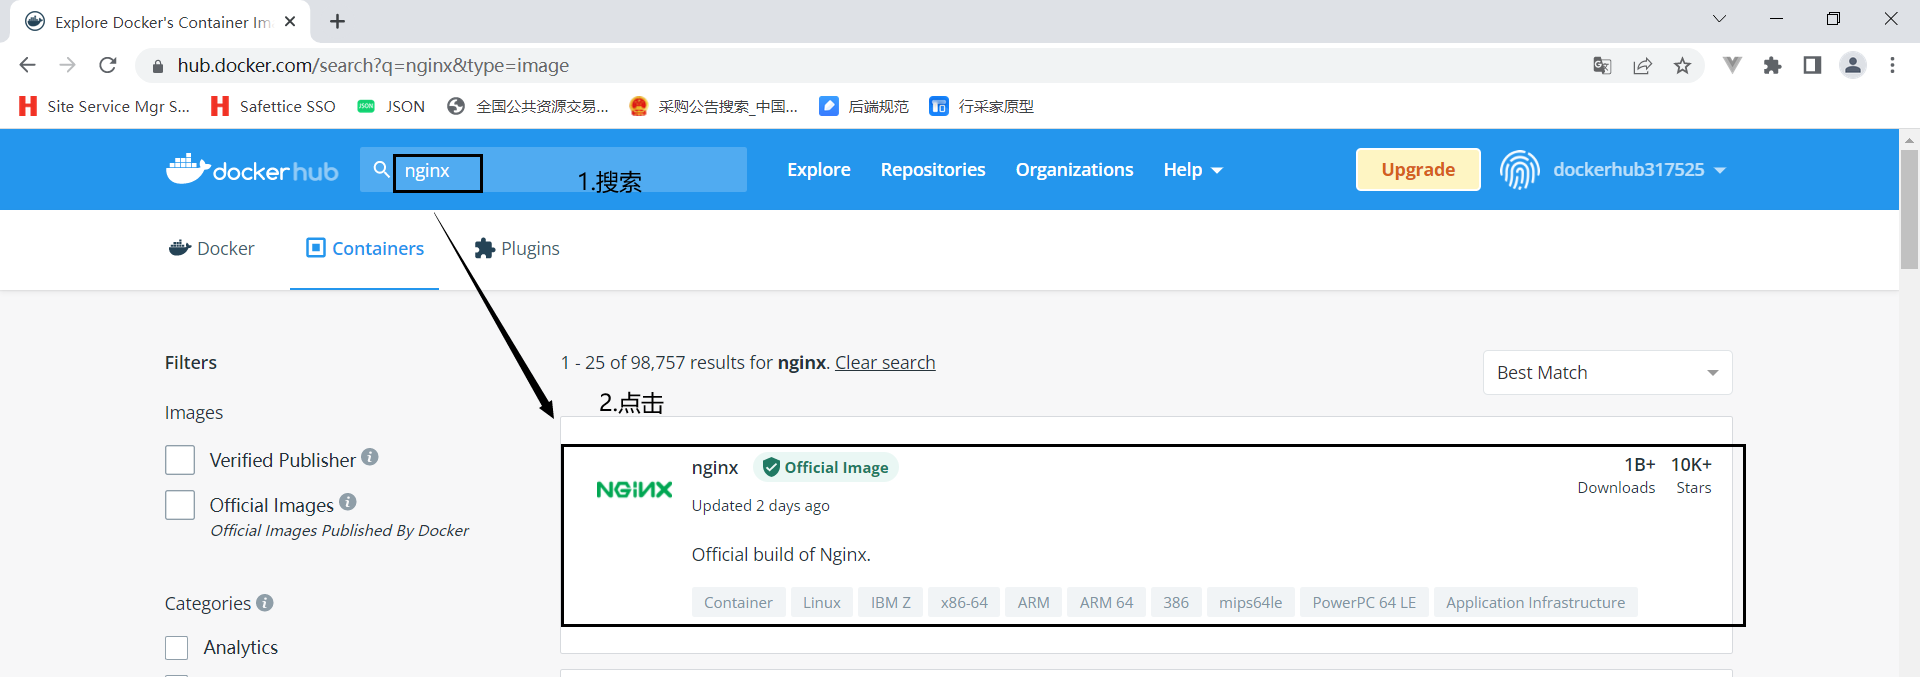1920x677 pixels.
Task: Click the site lock icon
Action: pyautogui.click(x=157, y=66)
